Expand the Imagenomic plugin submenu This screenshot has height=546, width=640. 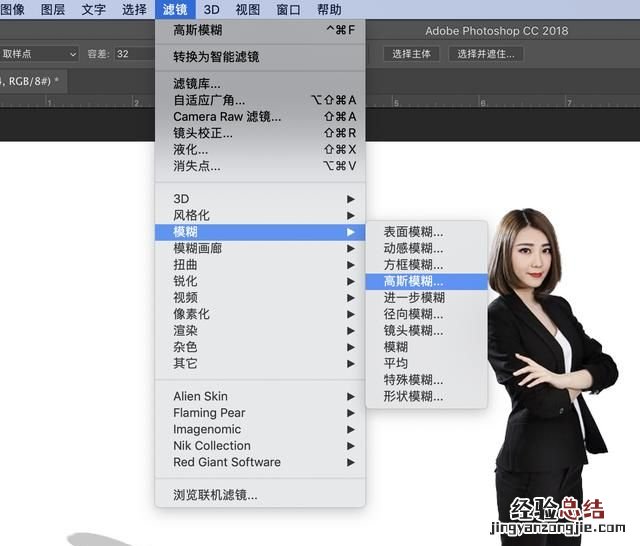pos(260,429)
